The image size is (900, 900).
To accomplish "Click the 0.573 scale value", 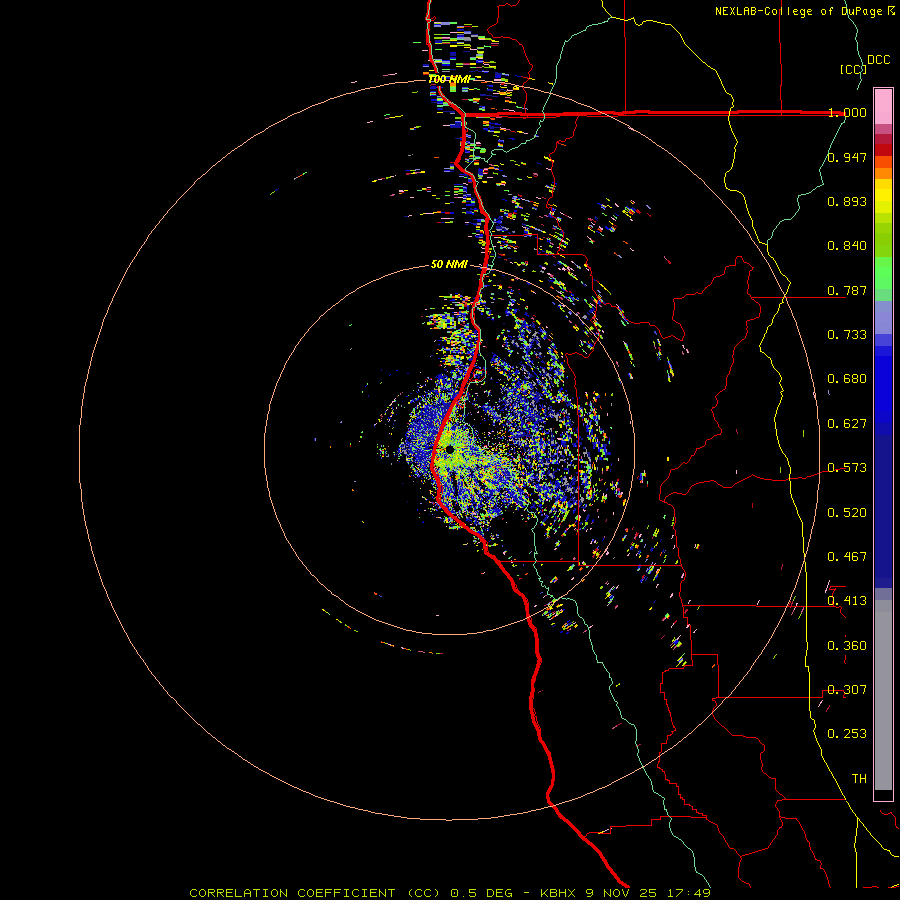I will coord(847,468).
